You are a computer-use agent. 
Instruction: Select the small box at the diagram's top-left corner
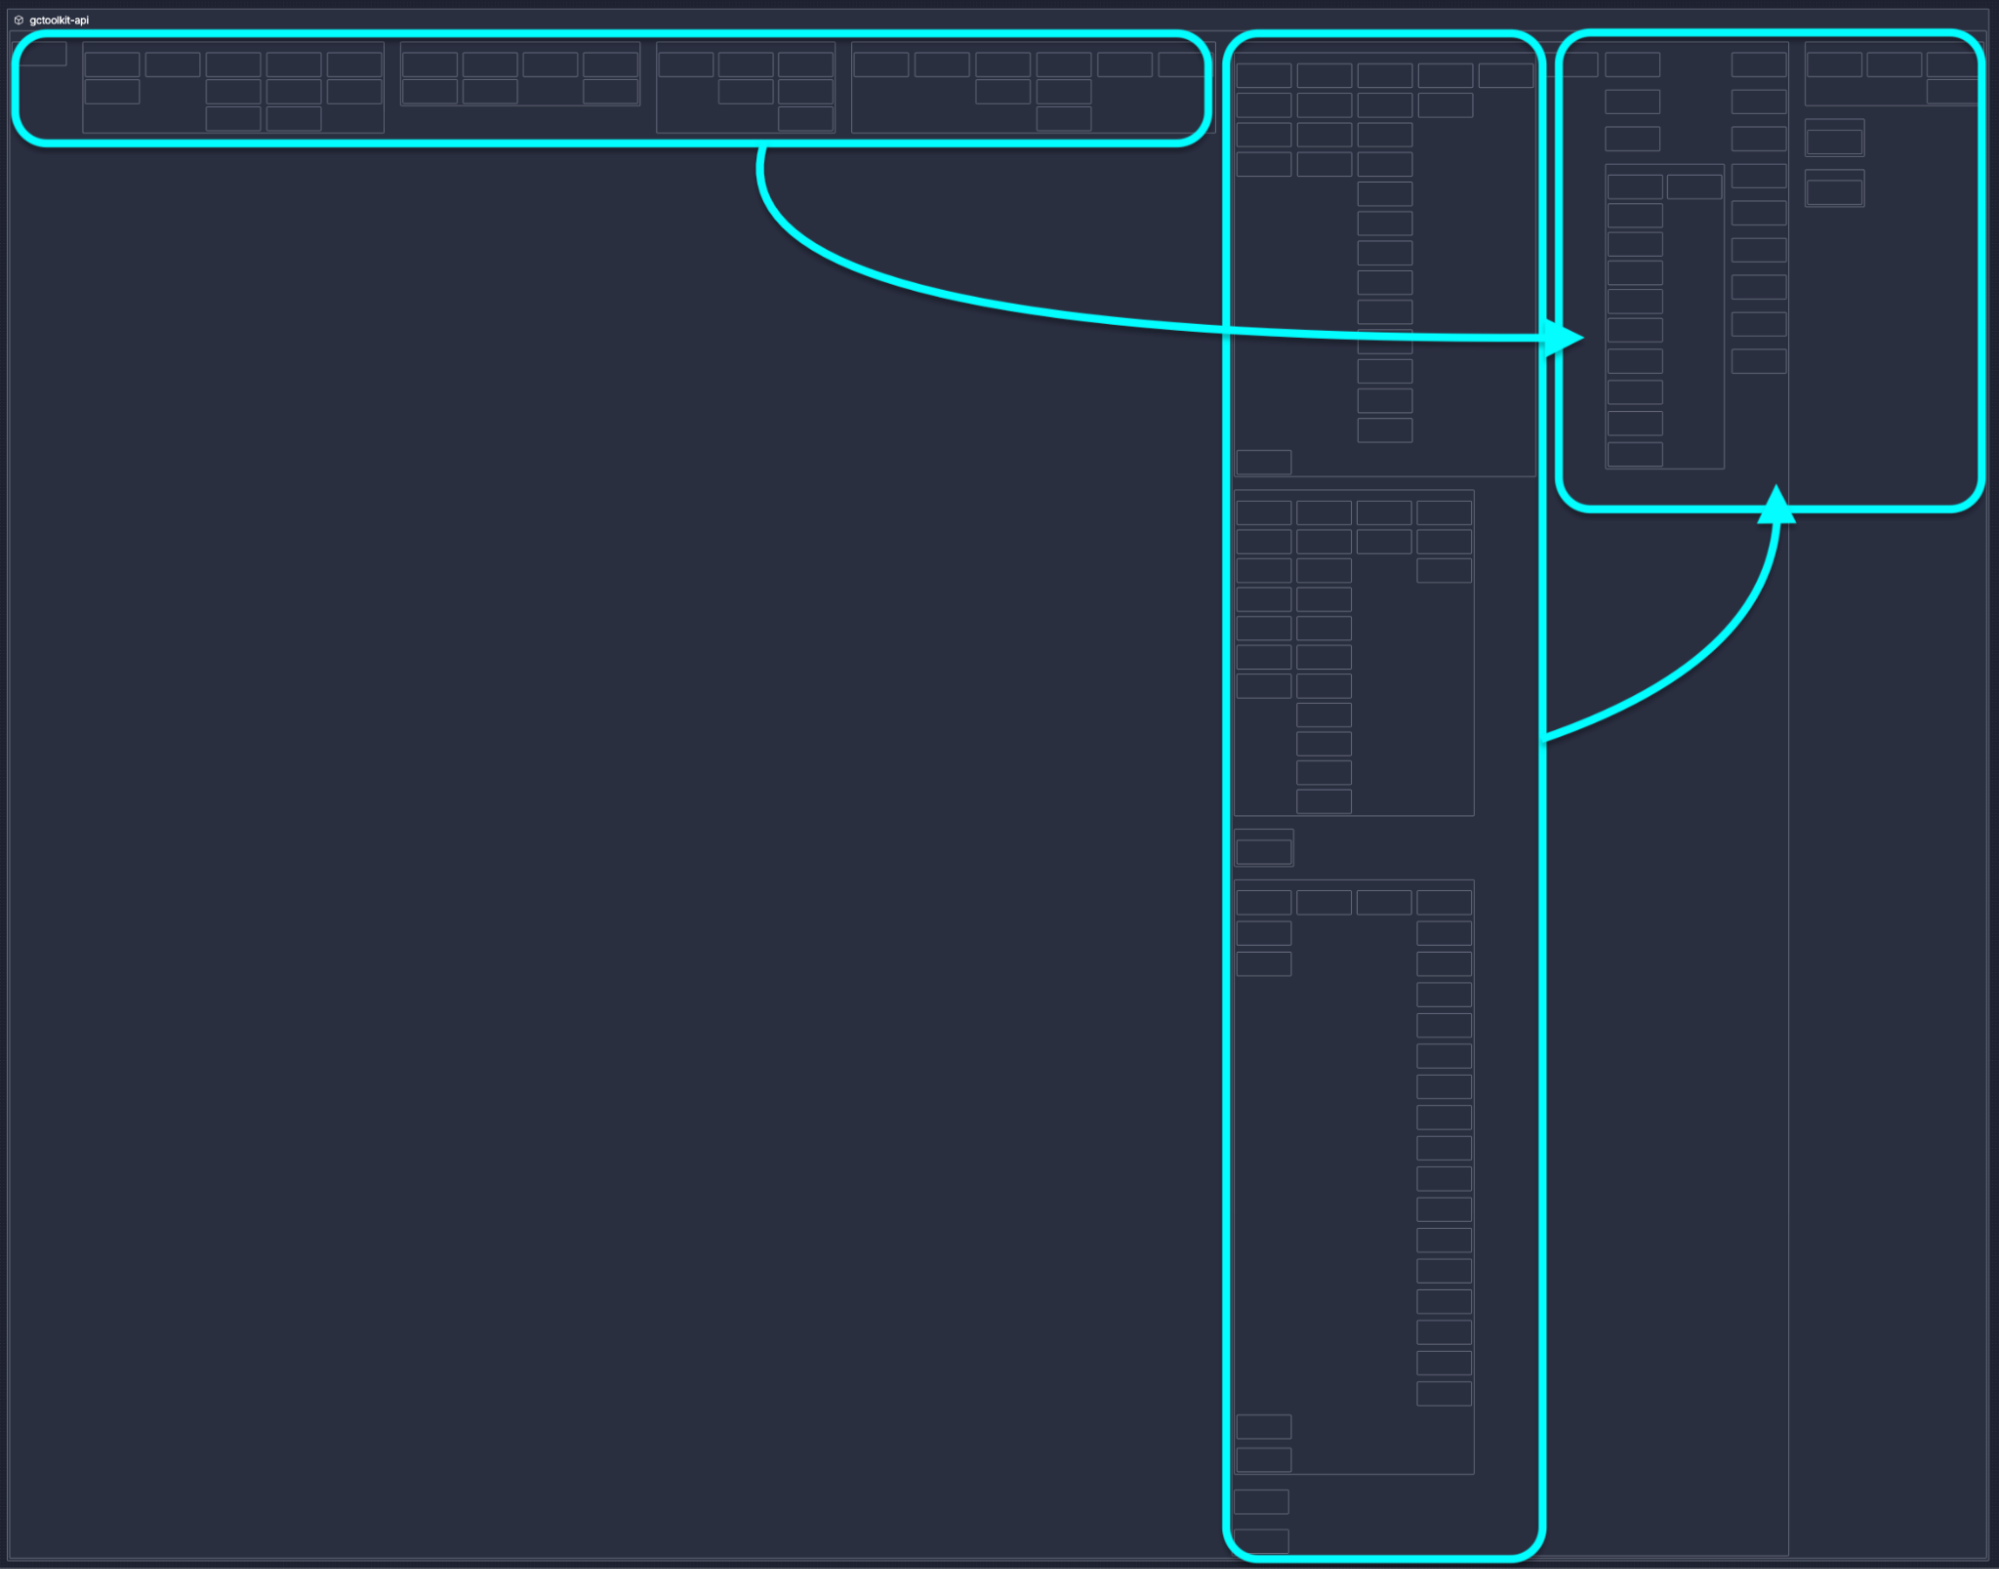pos(43,53)
